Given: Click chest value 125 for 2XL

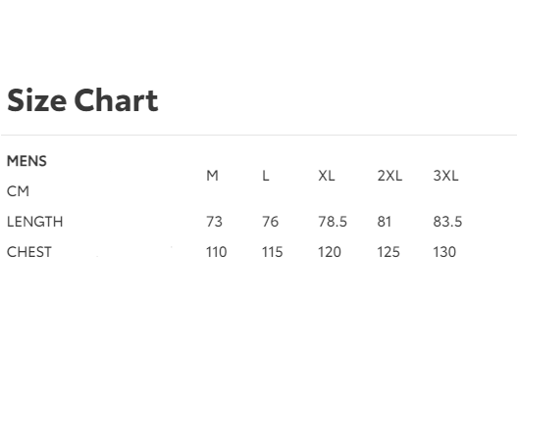Looking at the screenshot, I should click(x=388, y=252).
